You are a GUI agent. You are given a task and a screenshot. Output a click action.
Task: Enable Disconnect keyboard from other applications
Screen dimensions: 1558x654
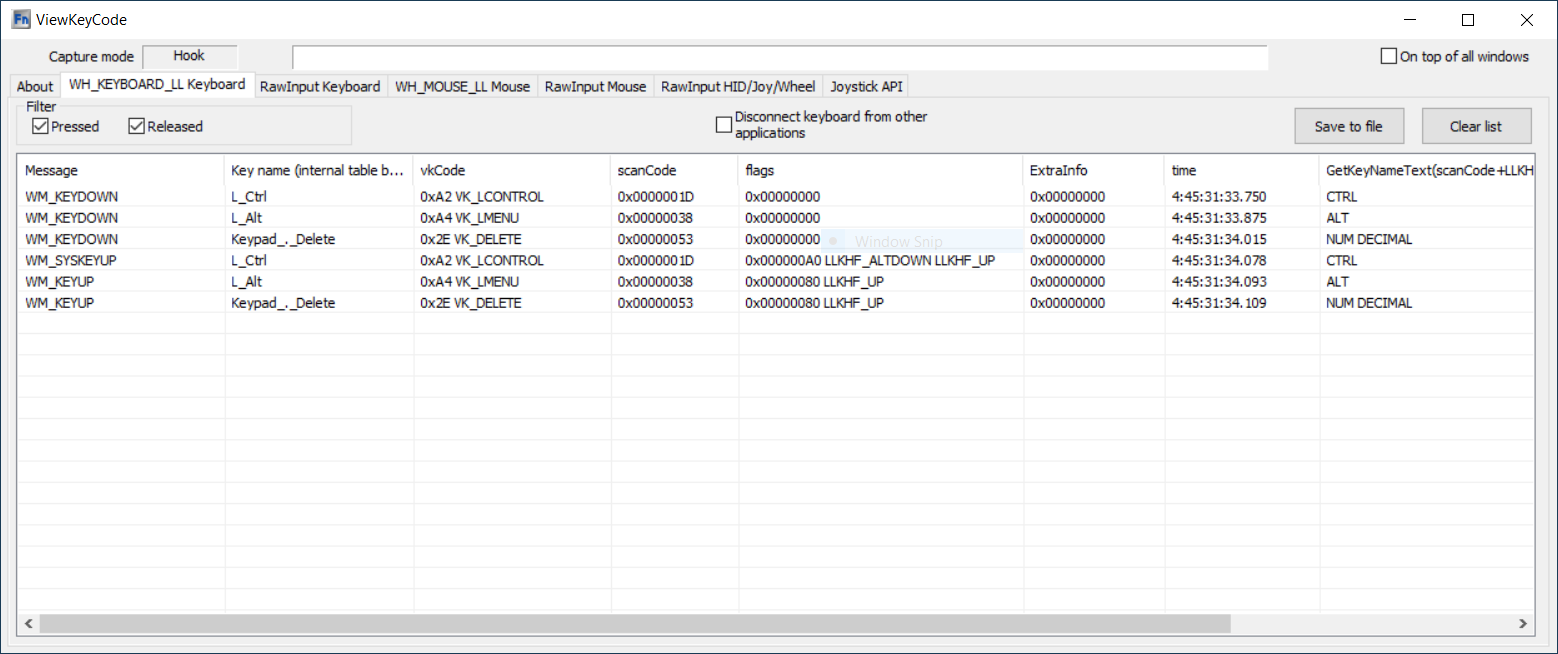pyautogui.click(x=724, y=125)
